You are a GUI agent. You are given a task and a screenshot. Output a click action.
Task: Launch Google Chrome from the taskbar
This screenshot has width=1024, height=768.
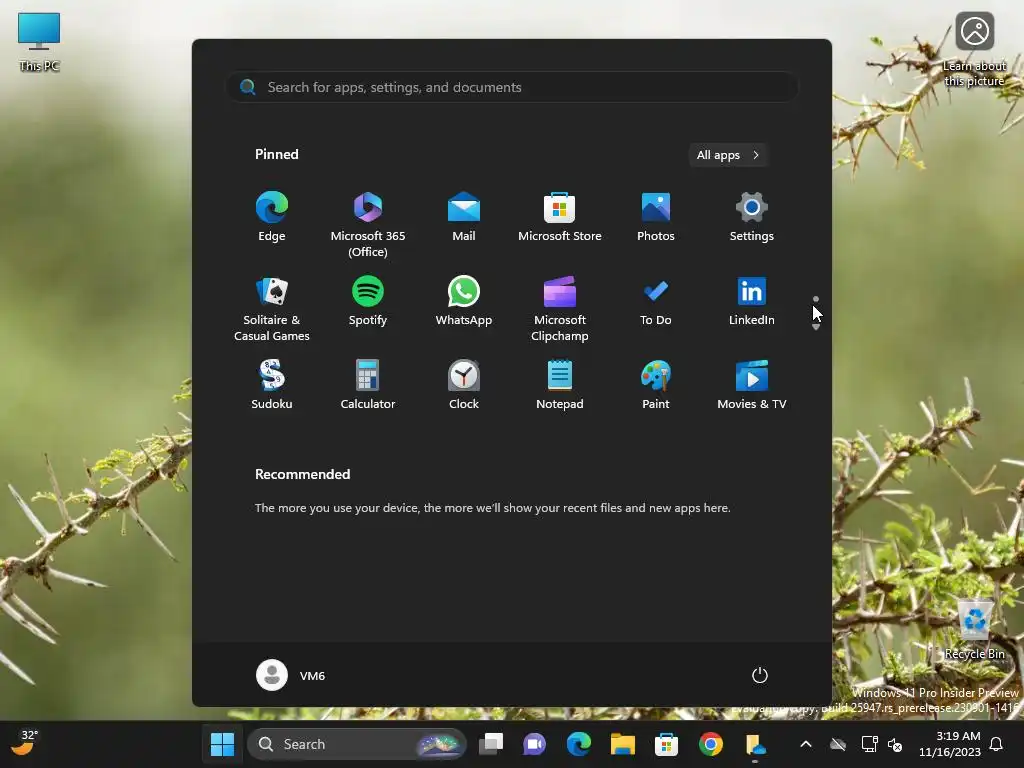click(711, 744)
